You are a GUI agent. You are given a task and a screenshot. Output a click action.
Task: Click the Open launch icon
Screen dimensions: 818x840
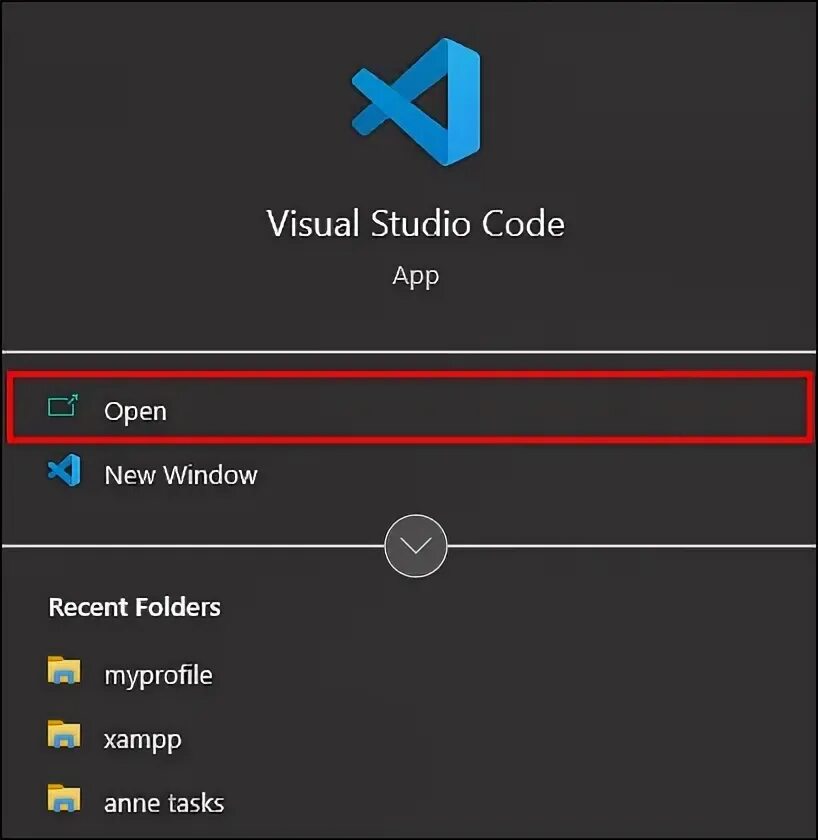63,409
